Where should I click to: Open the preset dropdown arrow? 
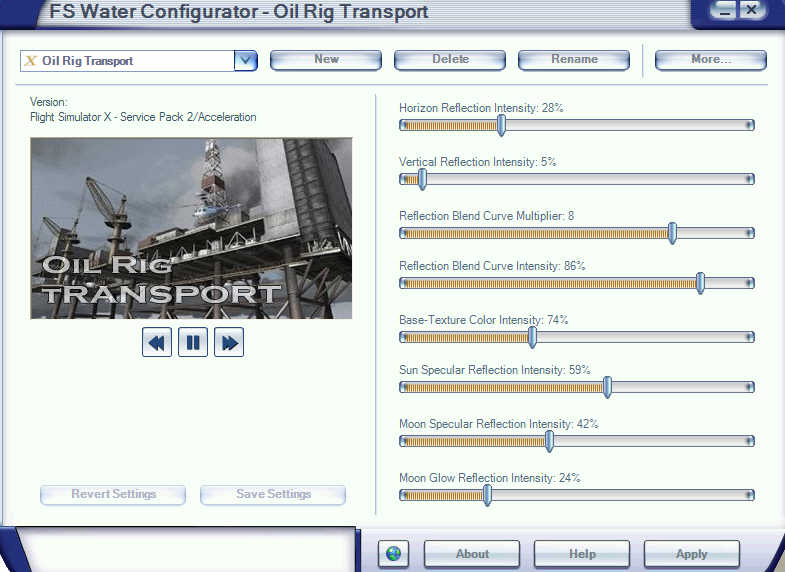tap(246, 61)
